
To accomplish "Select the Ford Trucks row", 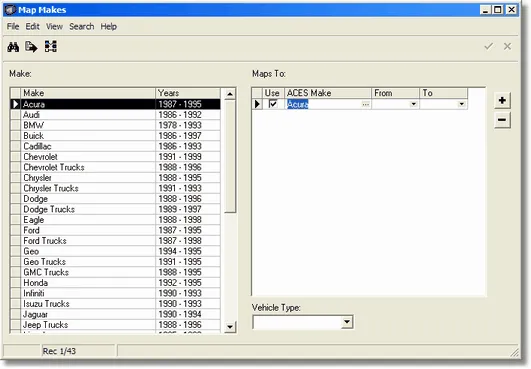I will (115, 241).
